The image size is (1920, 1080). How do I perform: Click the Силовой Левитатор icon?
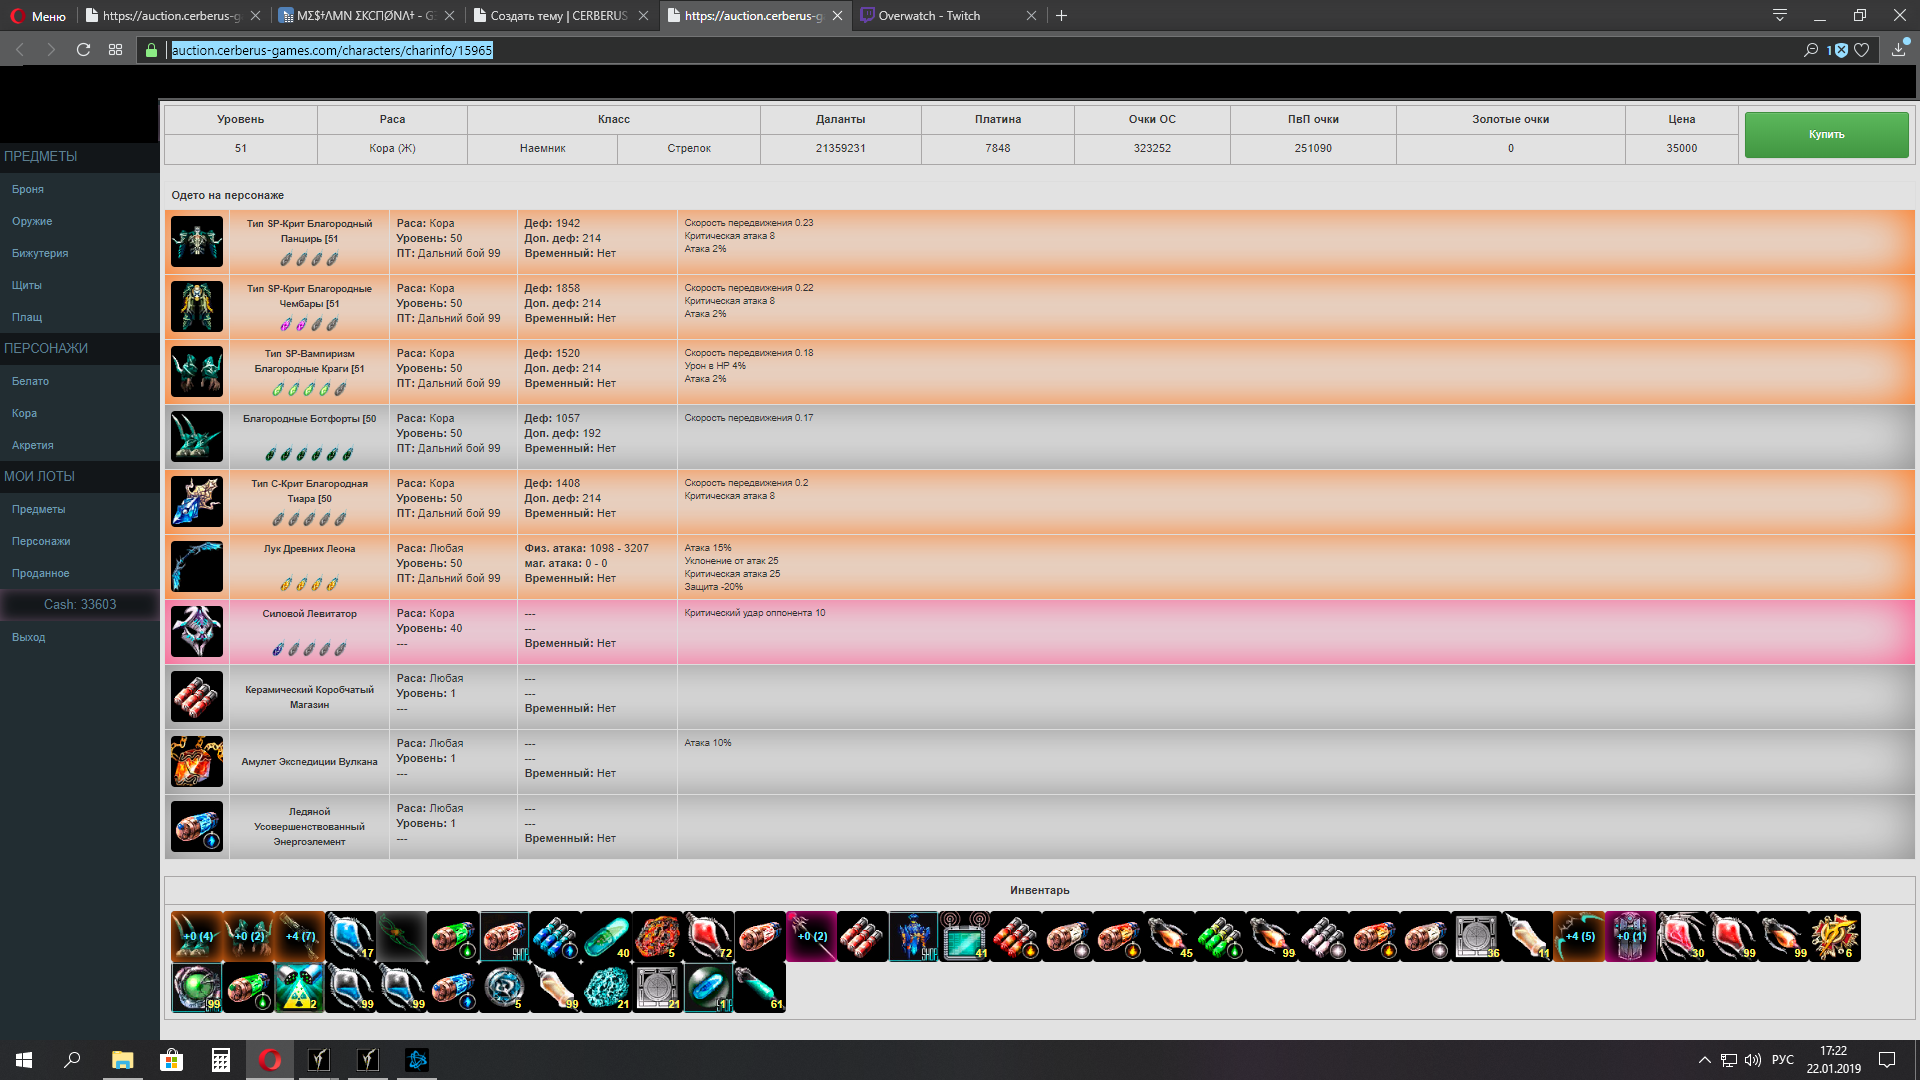(x=197, y=631)
